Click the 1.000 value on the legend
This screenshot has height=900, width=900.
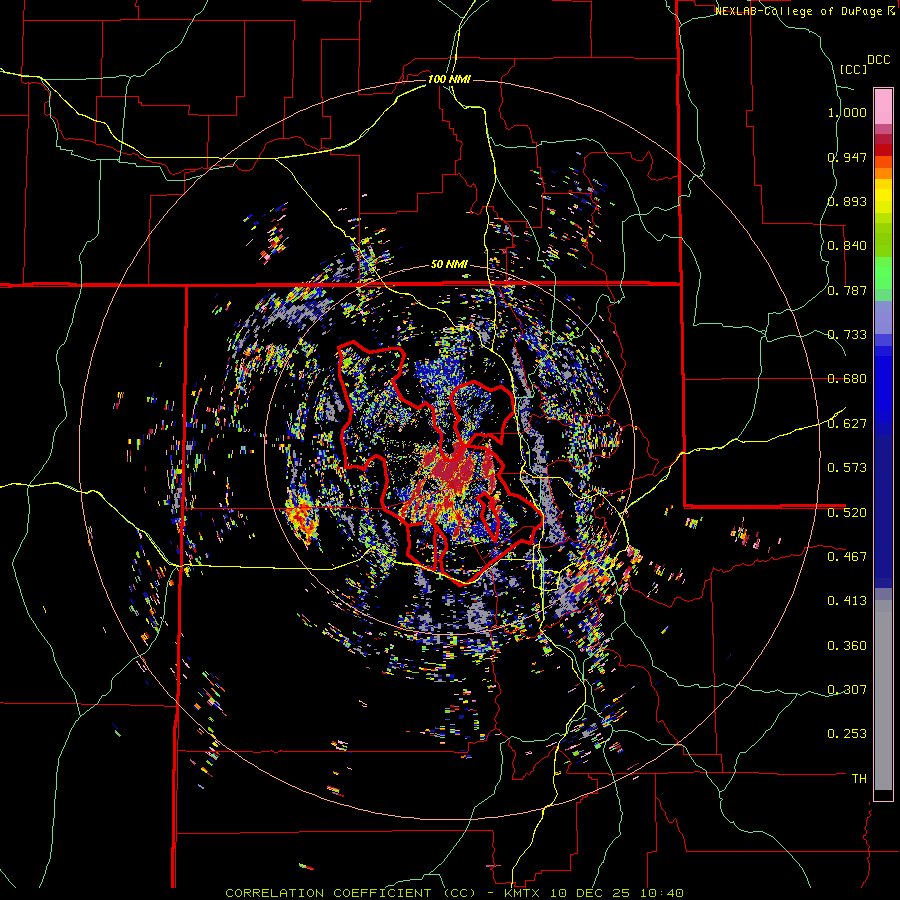click(x=847, y=112)
